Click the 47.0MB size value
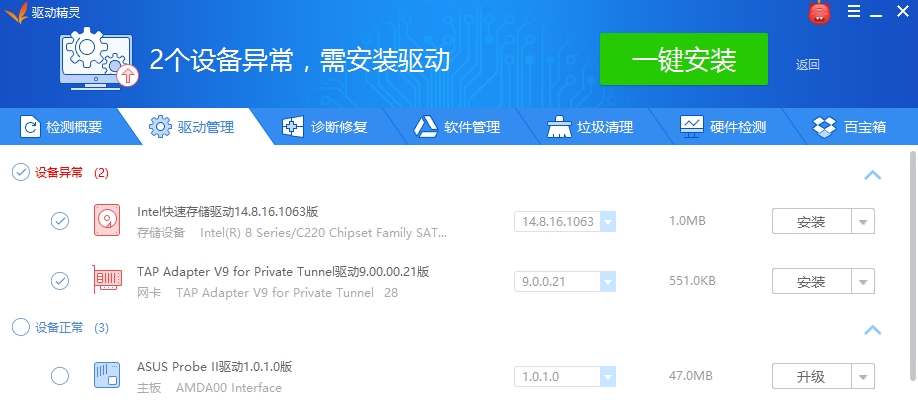 point(691,375)
